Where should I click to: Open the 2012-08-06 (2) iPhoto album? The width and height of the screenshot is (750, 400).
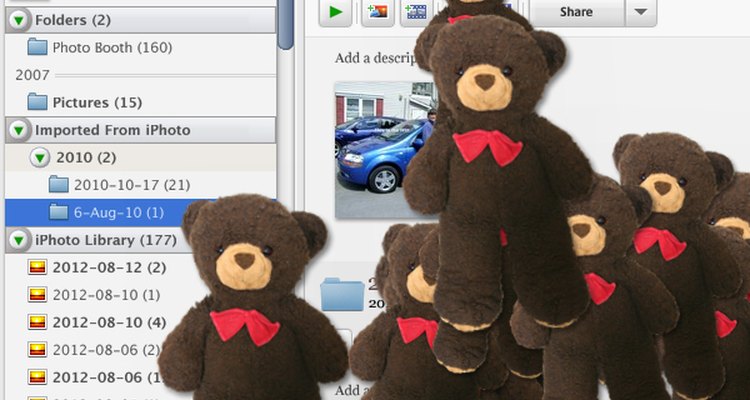click(x=94, y=350)
